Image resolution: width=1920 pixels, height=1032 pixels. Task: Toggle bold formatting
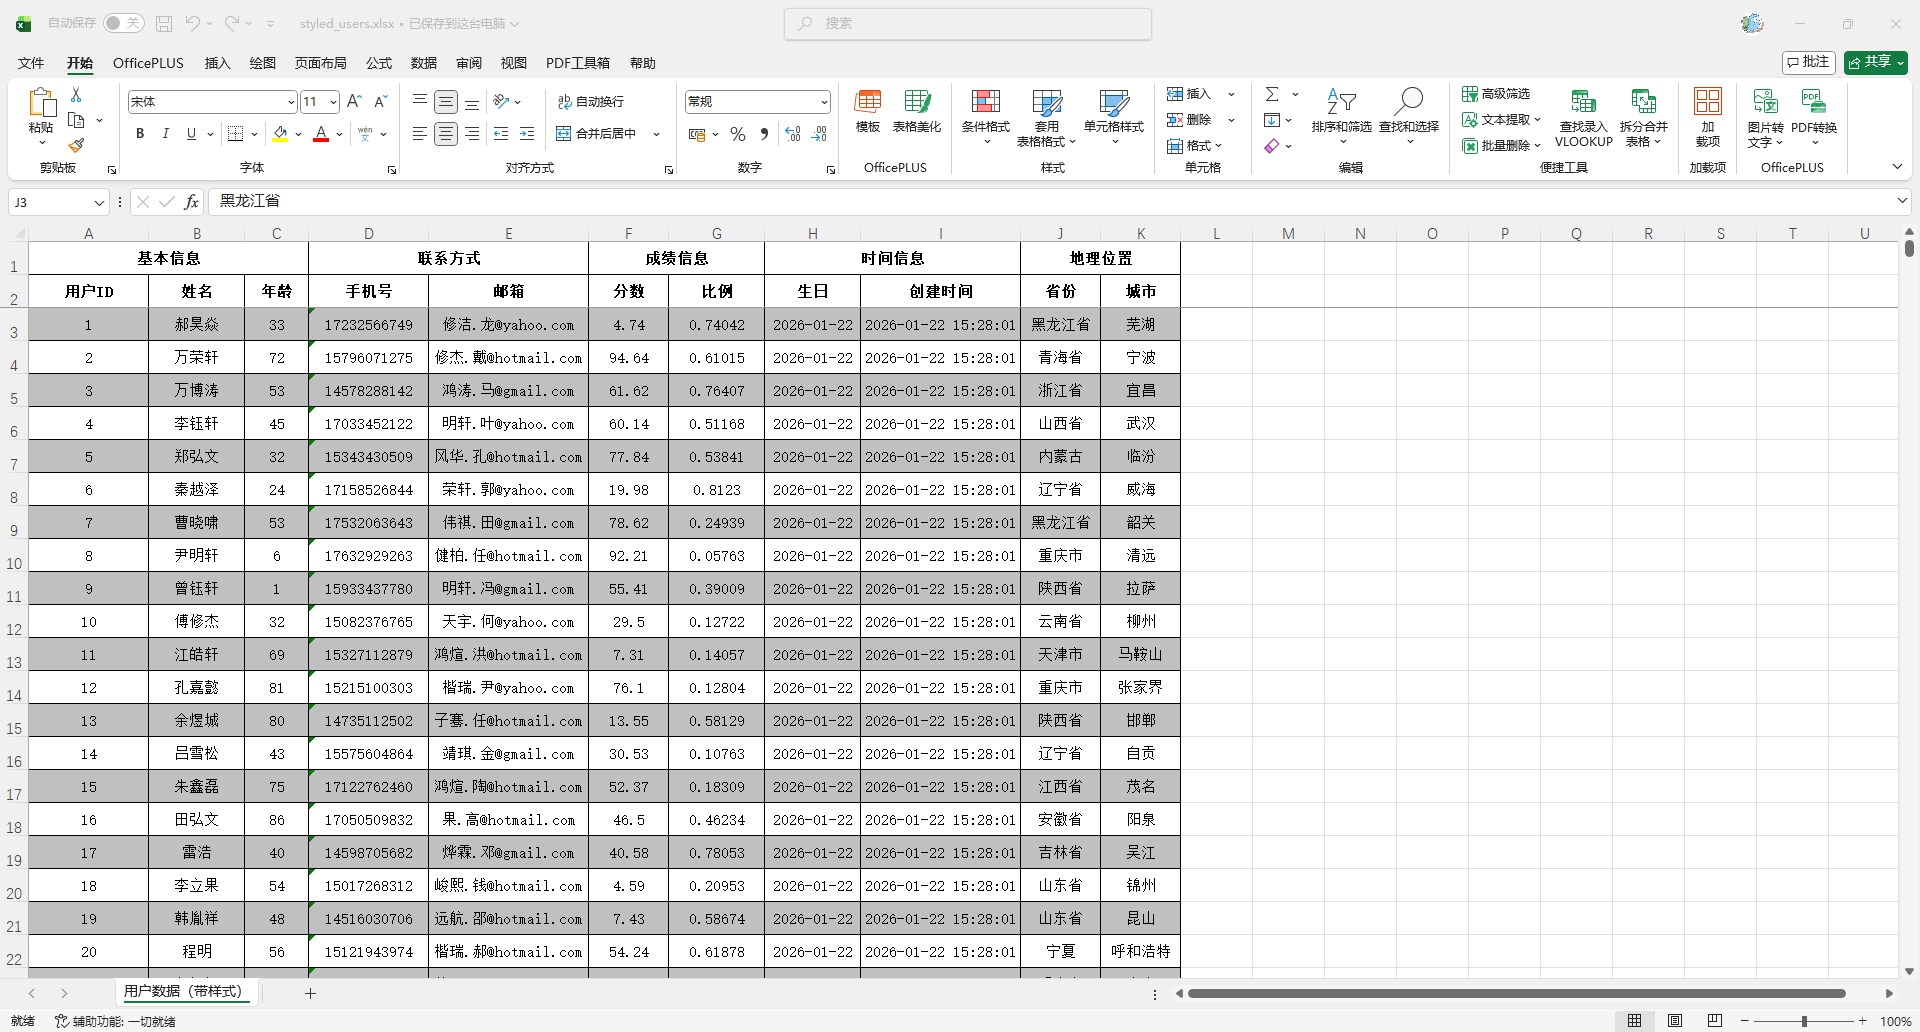tap(140, 134)
